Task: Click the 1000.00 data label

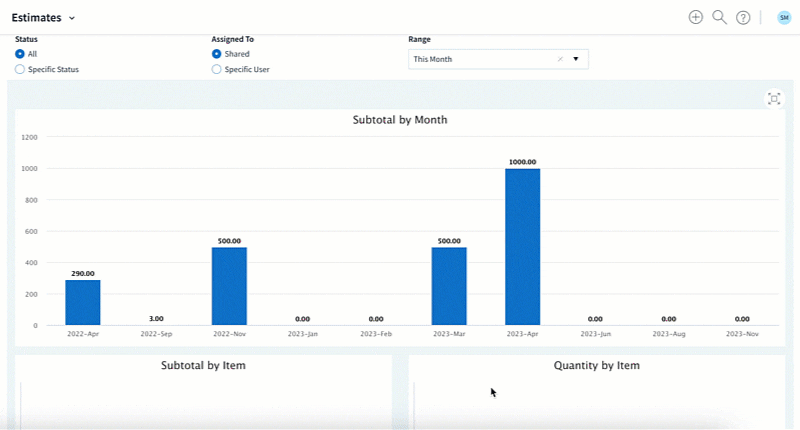Action: pyautogui.click(x=522, y=162)
